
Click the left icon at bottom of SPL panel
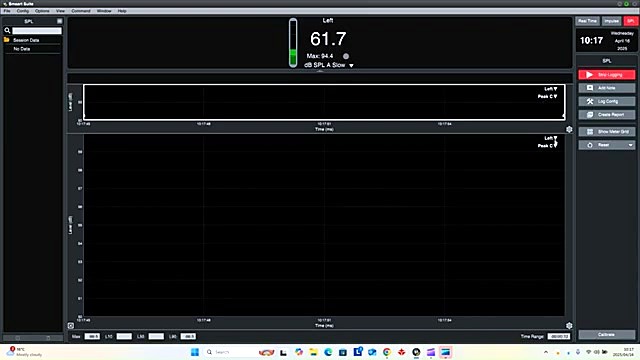tap(18, 338)
